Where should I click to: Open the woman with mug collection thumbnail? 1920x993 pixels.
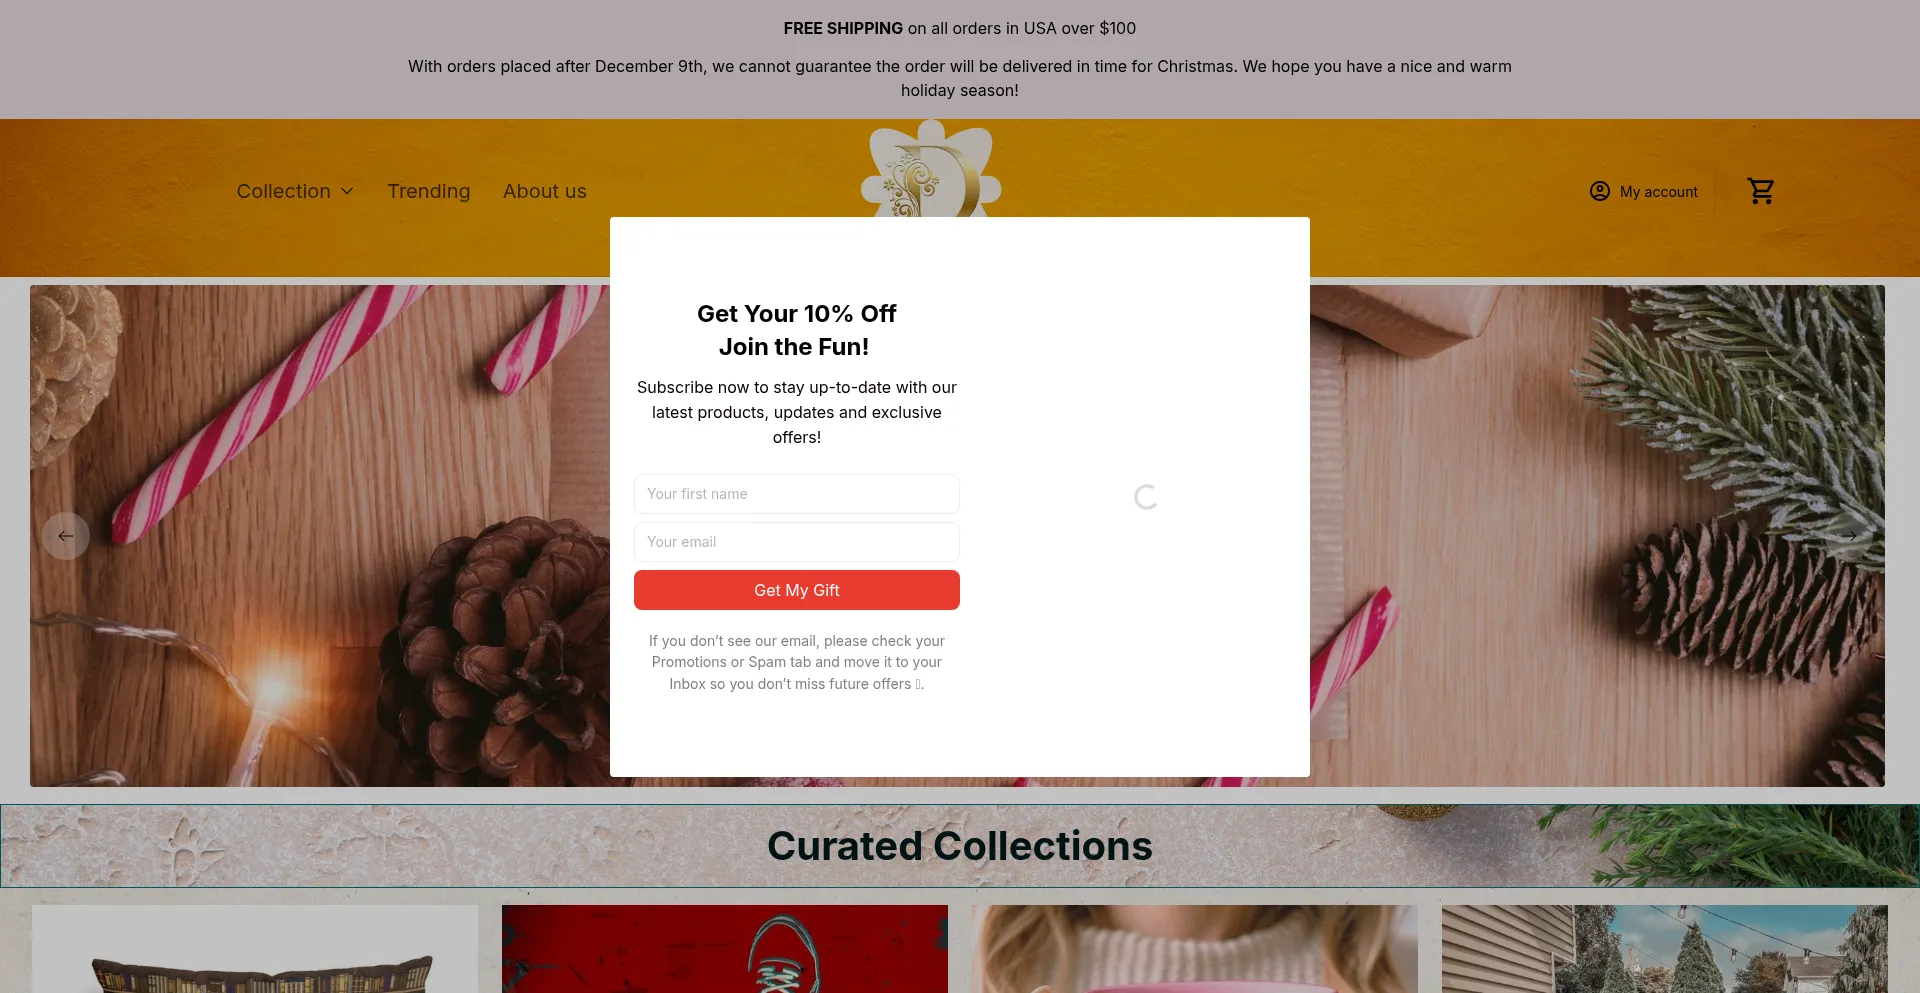tap(1195, 949)
